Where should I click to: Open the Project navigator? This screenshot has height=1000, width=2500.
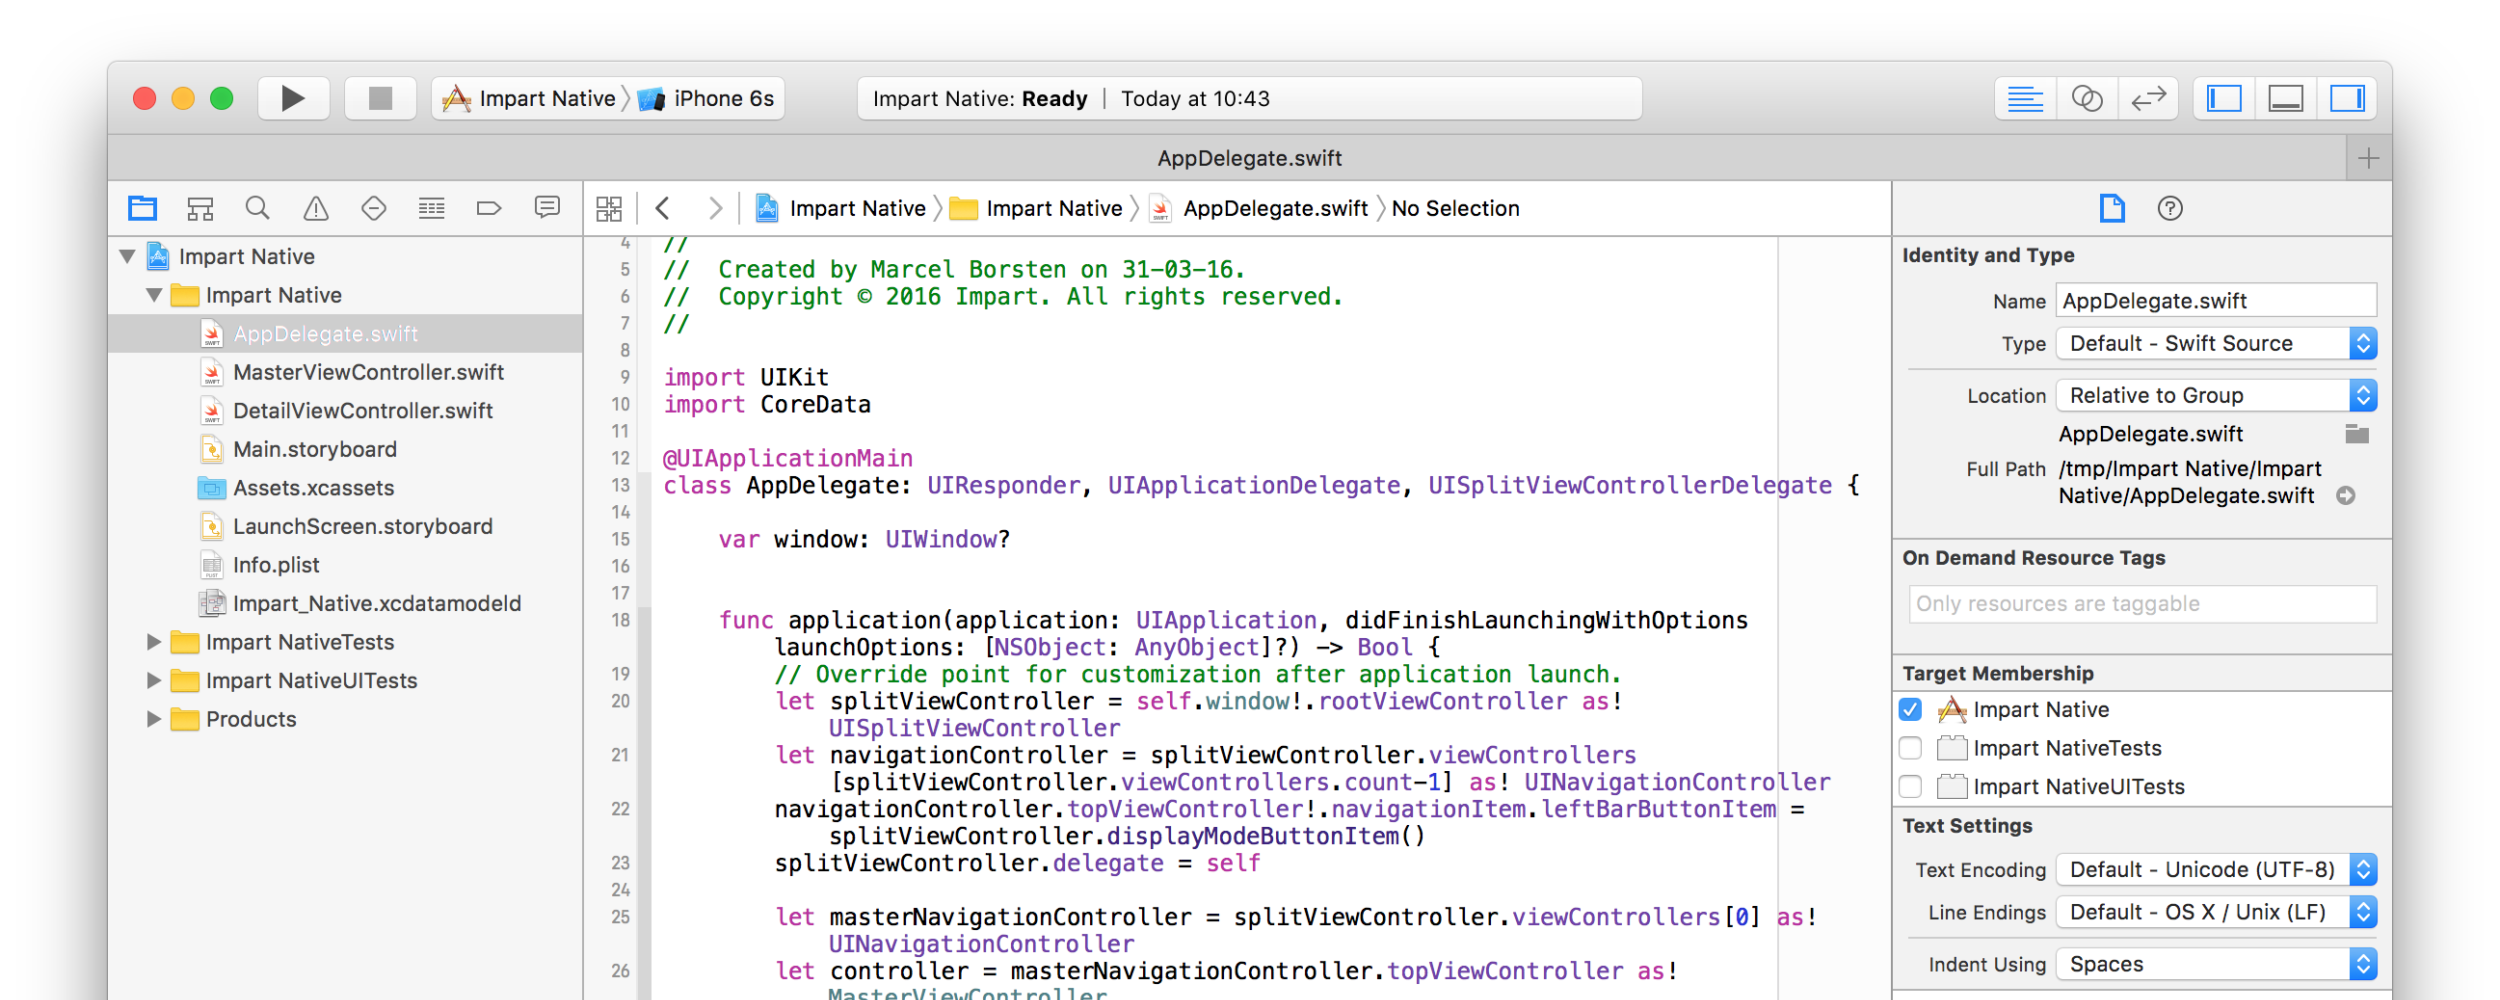click(143, 208)
